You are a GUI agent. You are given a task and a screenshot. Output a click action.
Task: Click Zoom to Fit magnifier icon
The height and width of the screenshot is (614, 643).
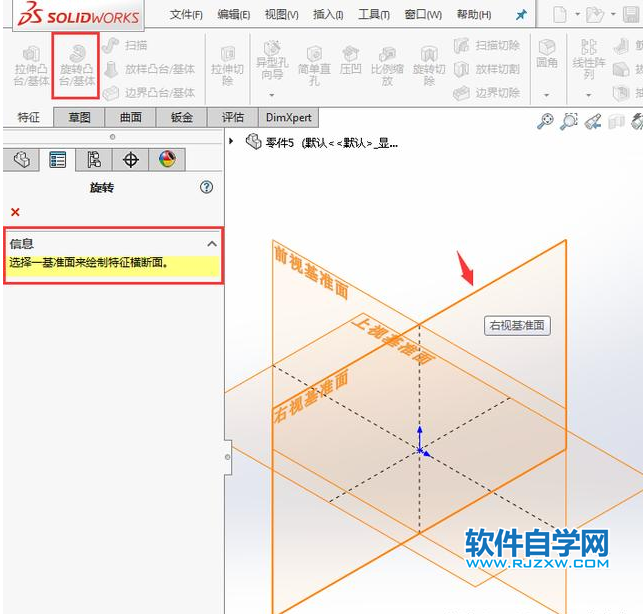coord(545,121)
